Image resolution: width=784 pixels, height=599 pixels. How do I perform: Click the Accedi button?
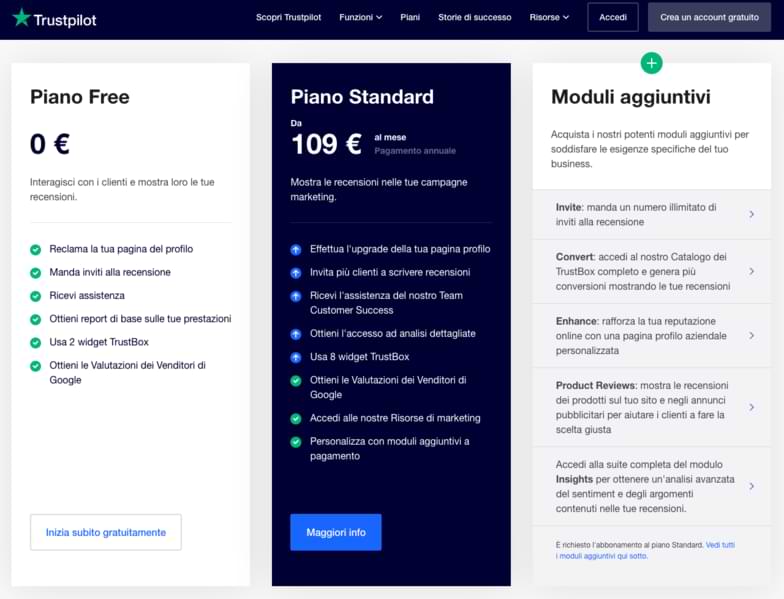pos(613,17)
